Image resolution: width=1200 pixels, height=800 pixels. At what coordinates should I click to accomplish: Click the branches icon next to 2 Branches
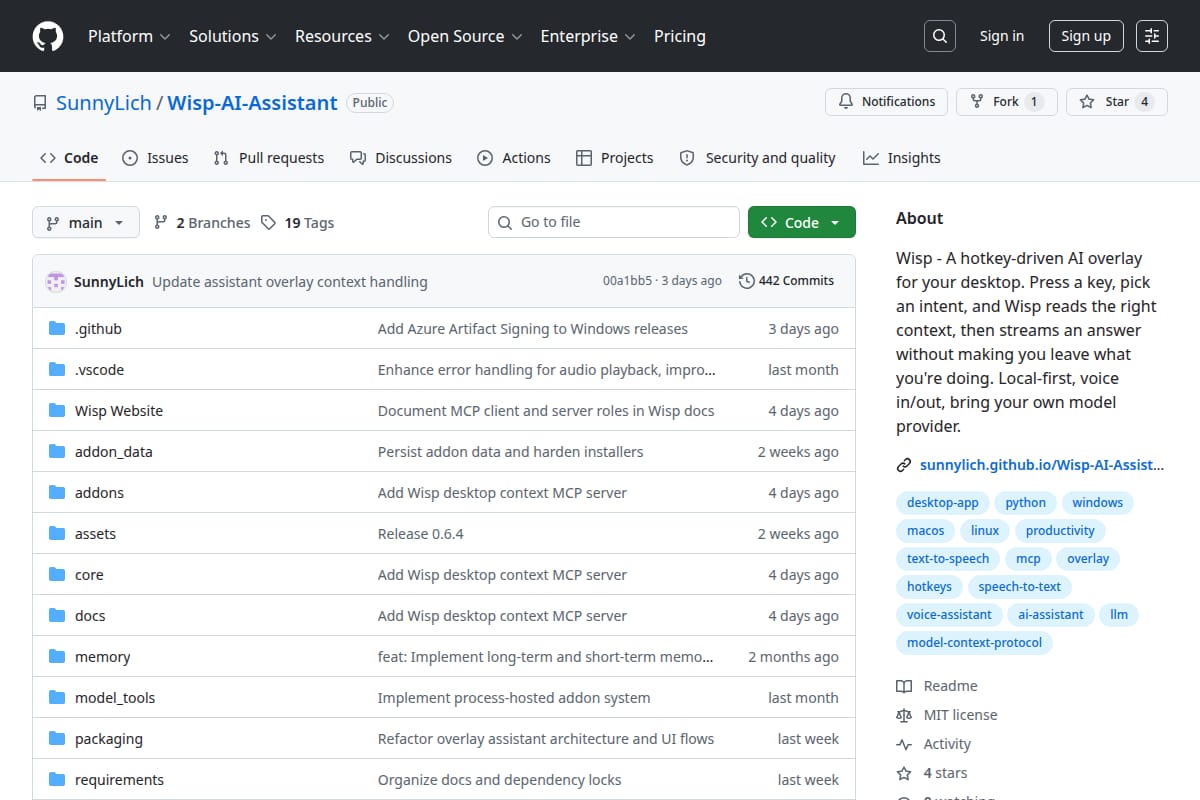pyautogui.click(x=160, y=223)
